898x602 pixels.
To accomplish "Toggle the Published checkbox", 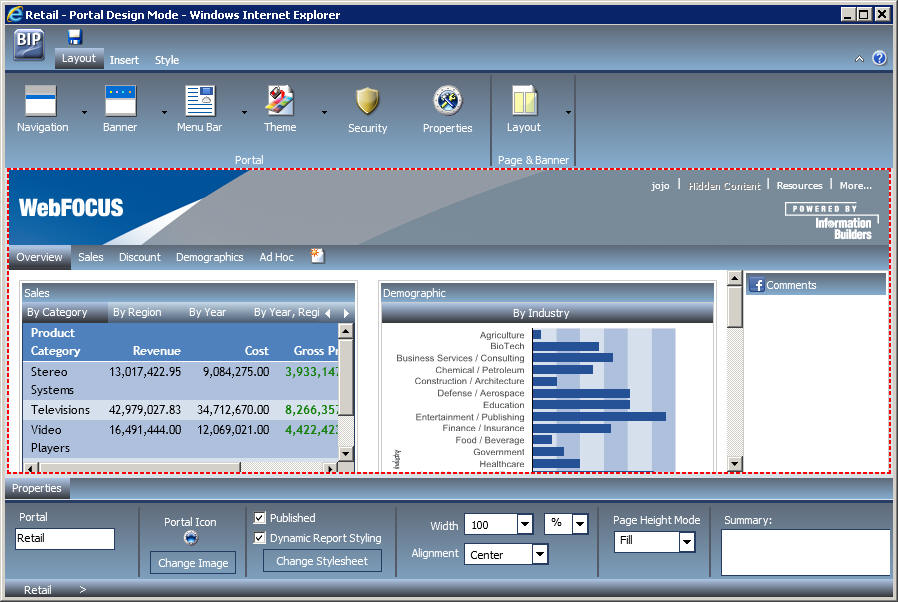I will 259,518.
